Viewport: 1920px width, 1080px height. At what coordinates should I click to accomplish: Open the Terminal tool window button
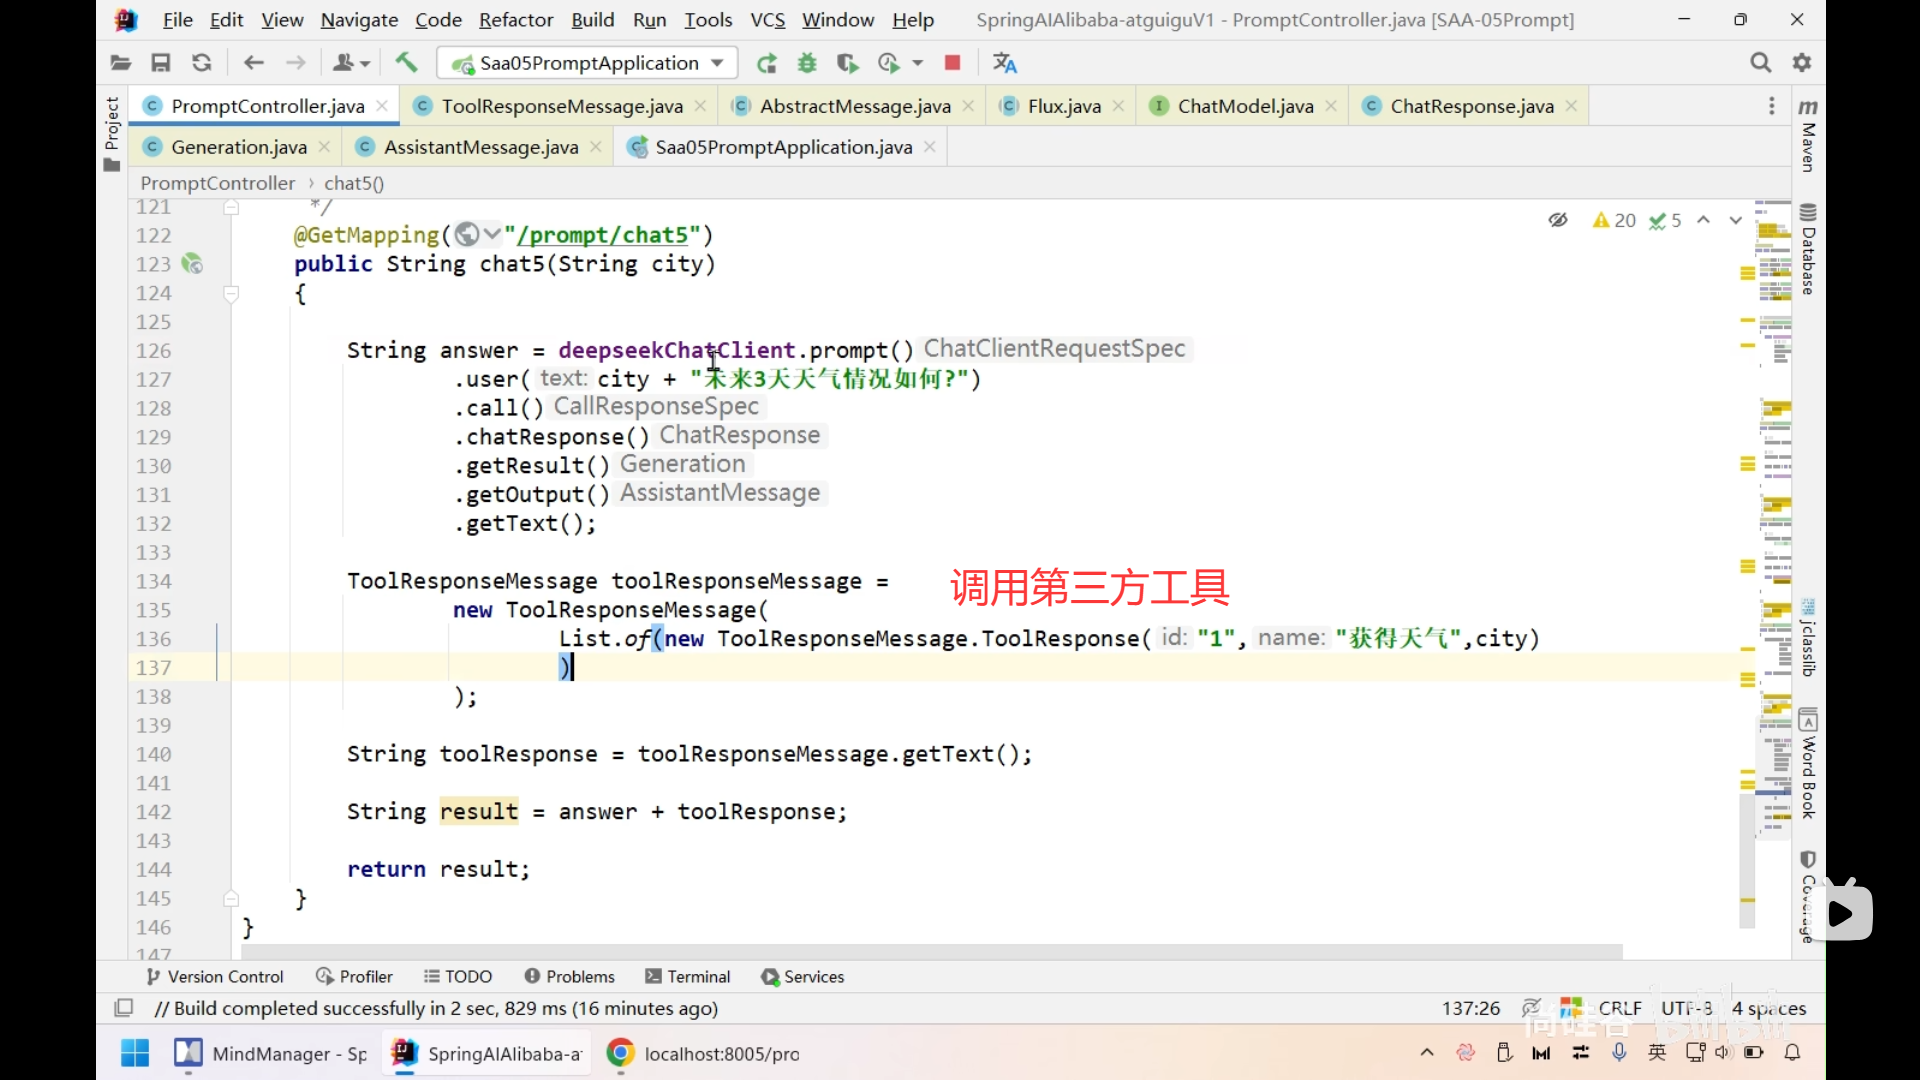coord(688,977)
